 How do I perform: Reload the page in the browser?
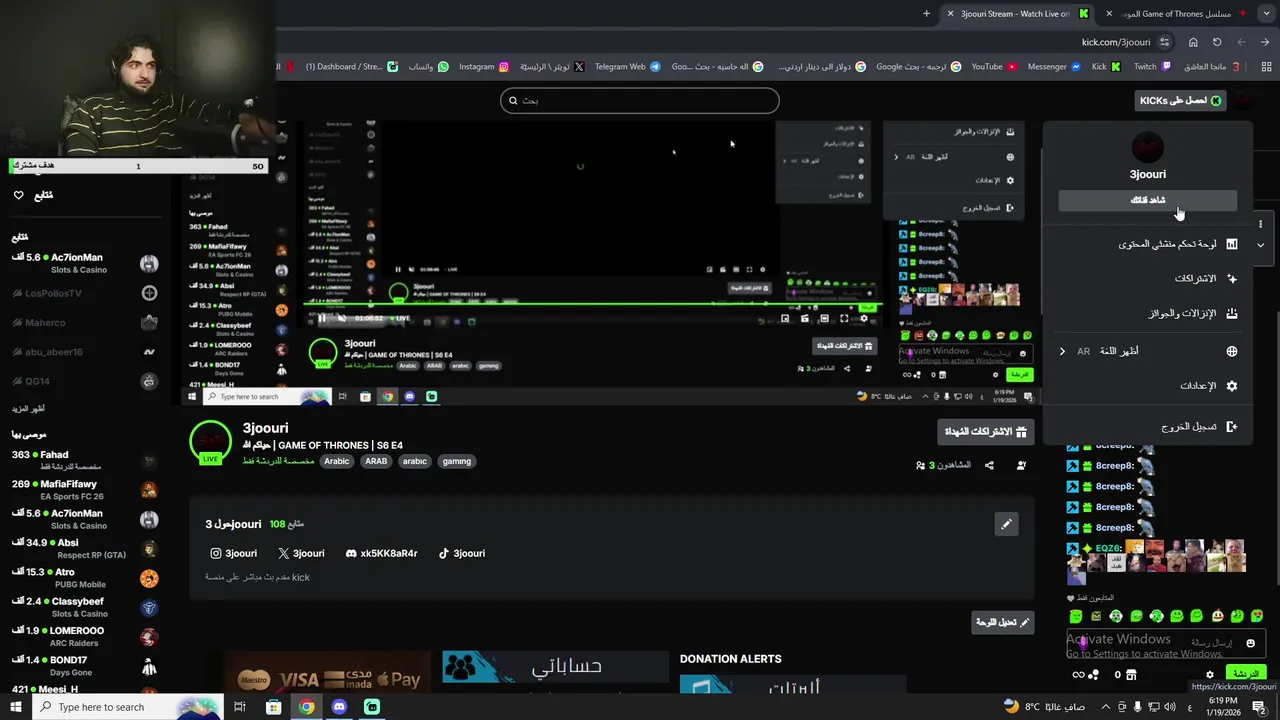[1217, 42]
